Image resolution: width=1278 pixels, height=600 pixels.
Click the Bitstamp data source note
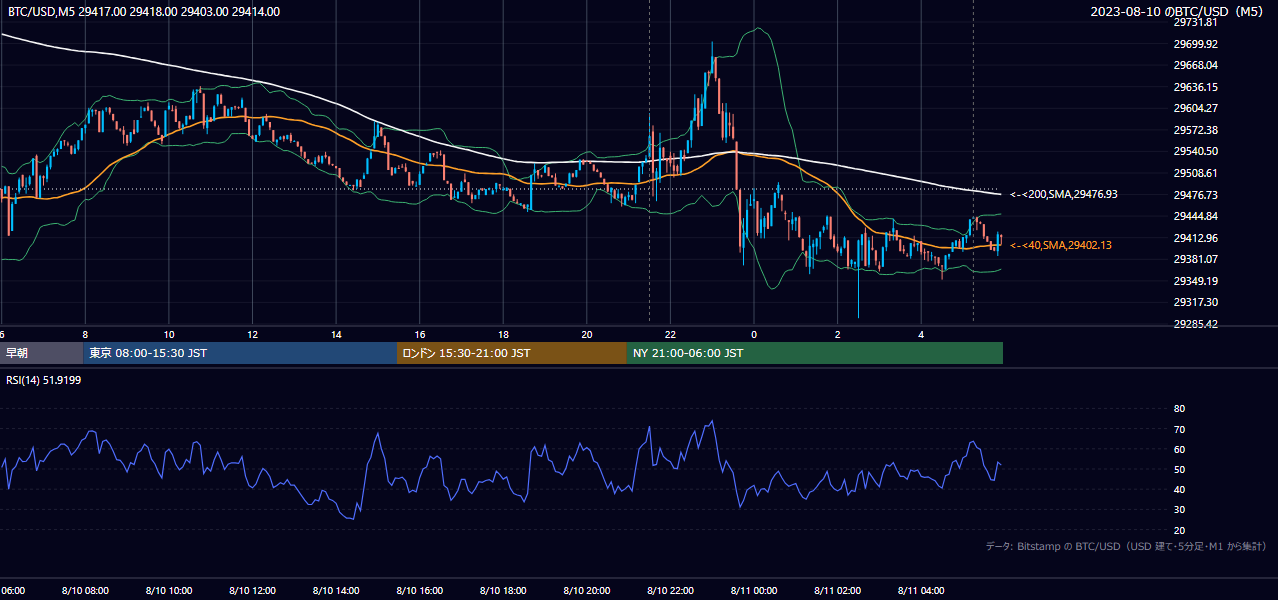click(1126, 546)
